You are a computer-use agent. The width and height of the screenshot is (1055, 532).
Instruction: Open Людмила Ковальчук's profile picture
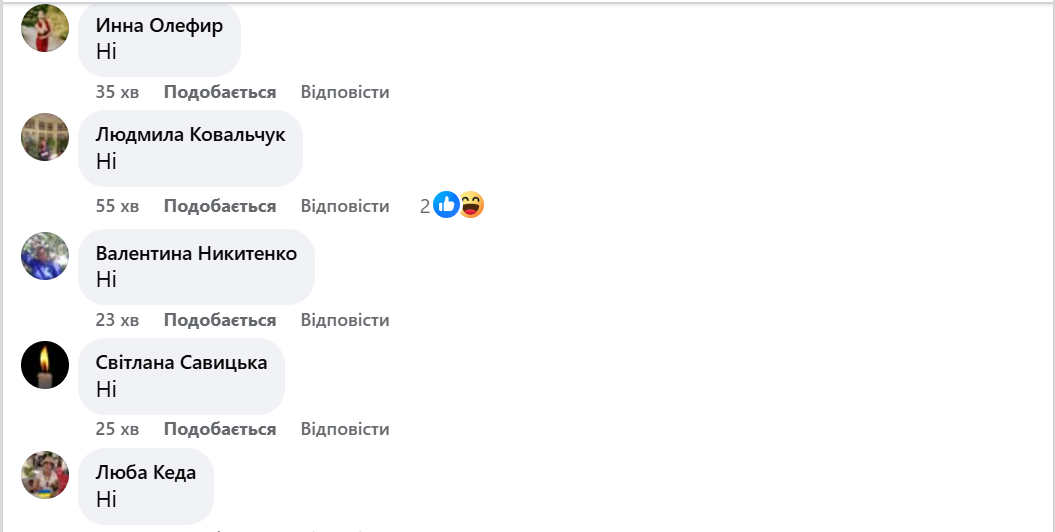45,137
